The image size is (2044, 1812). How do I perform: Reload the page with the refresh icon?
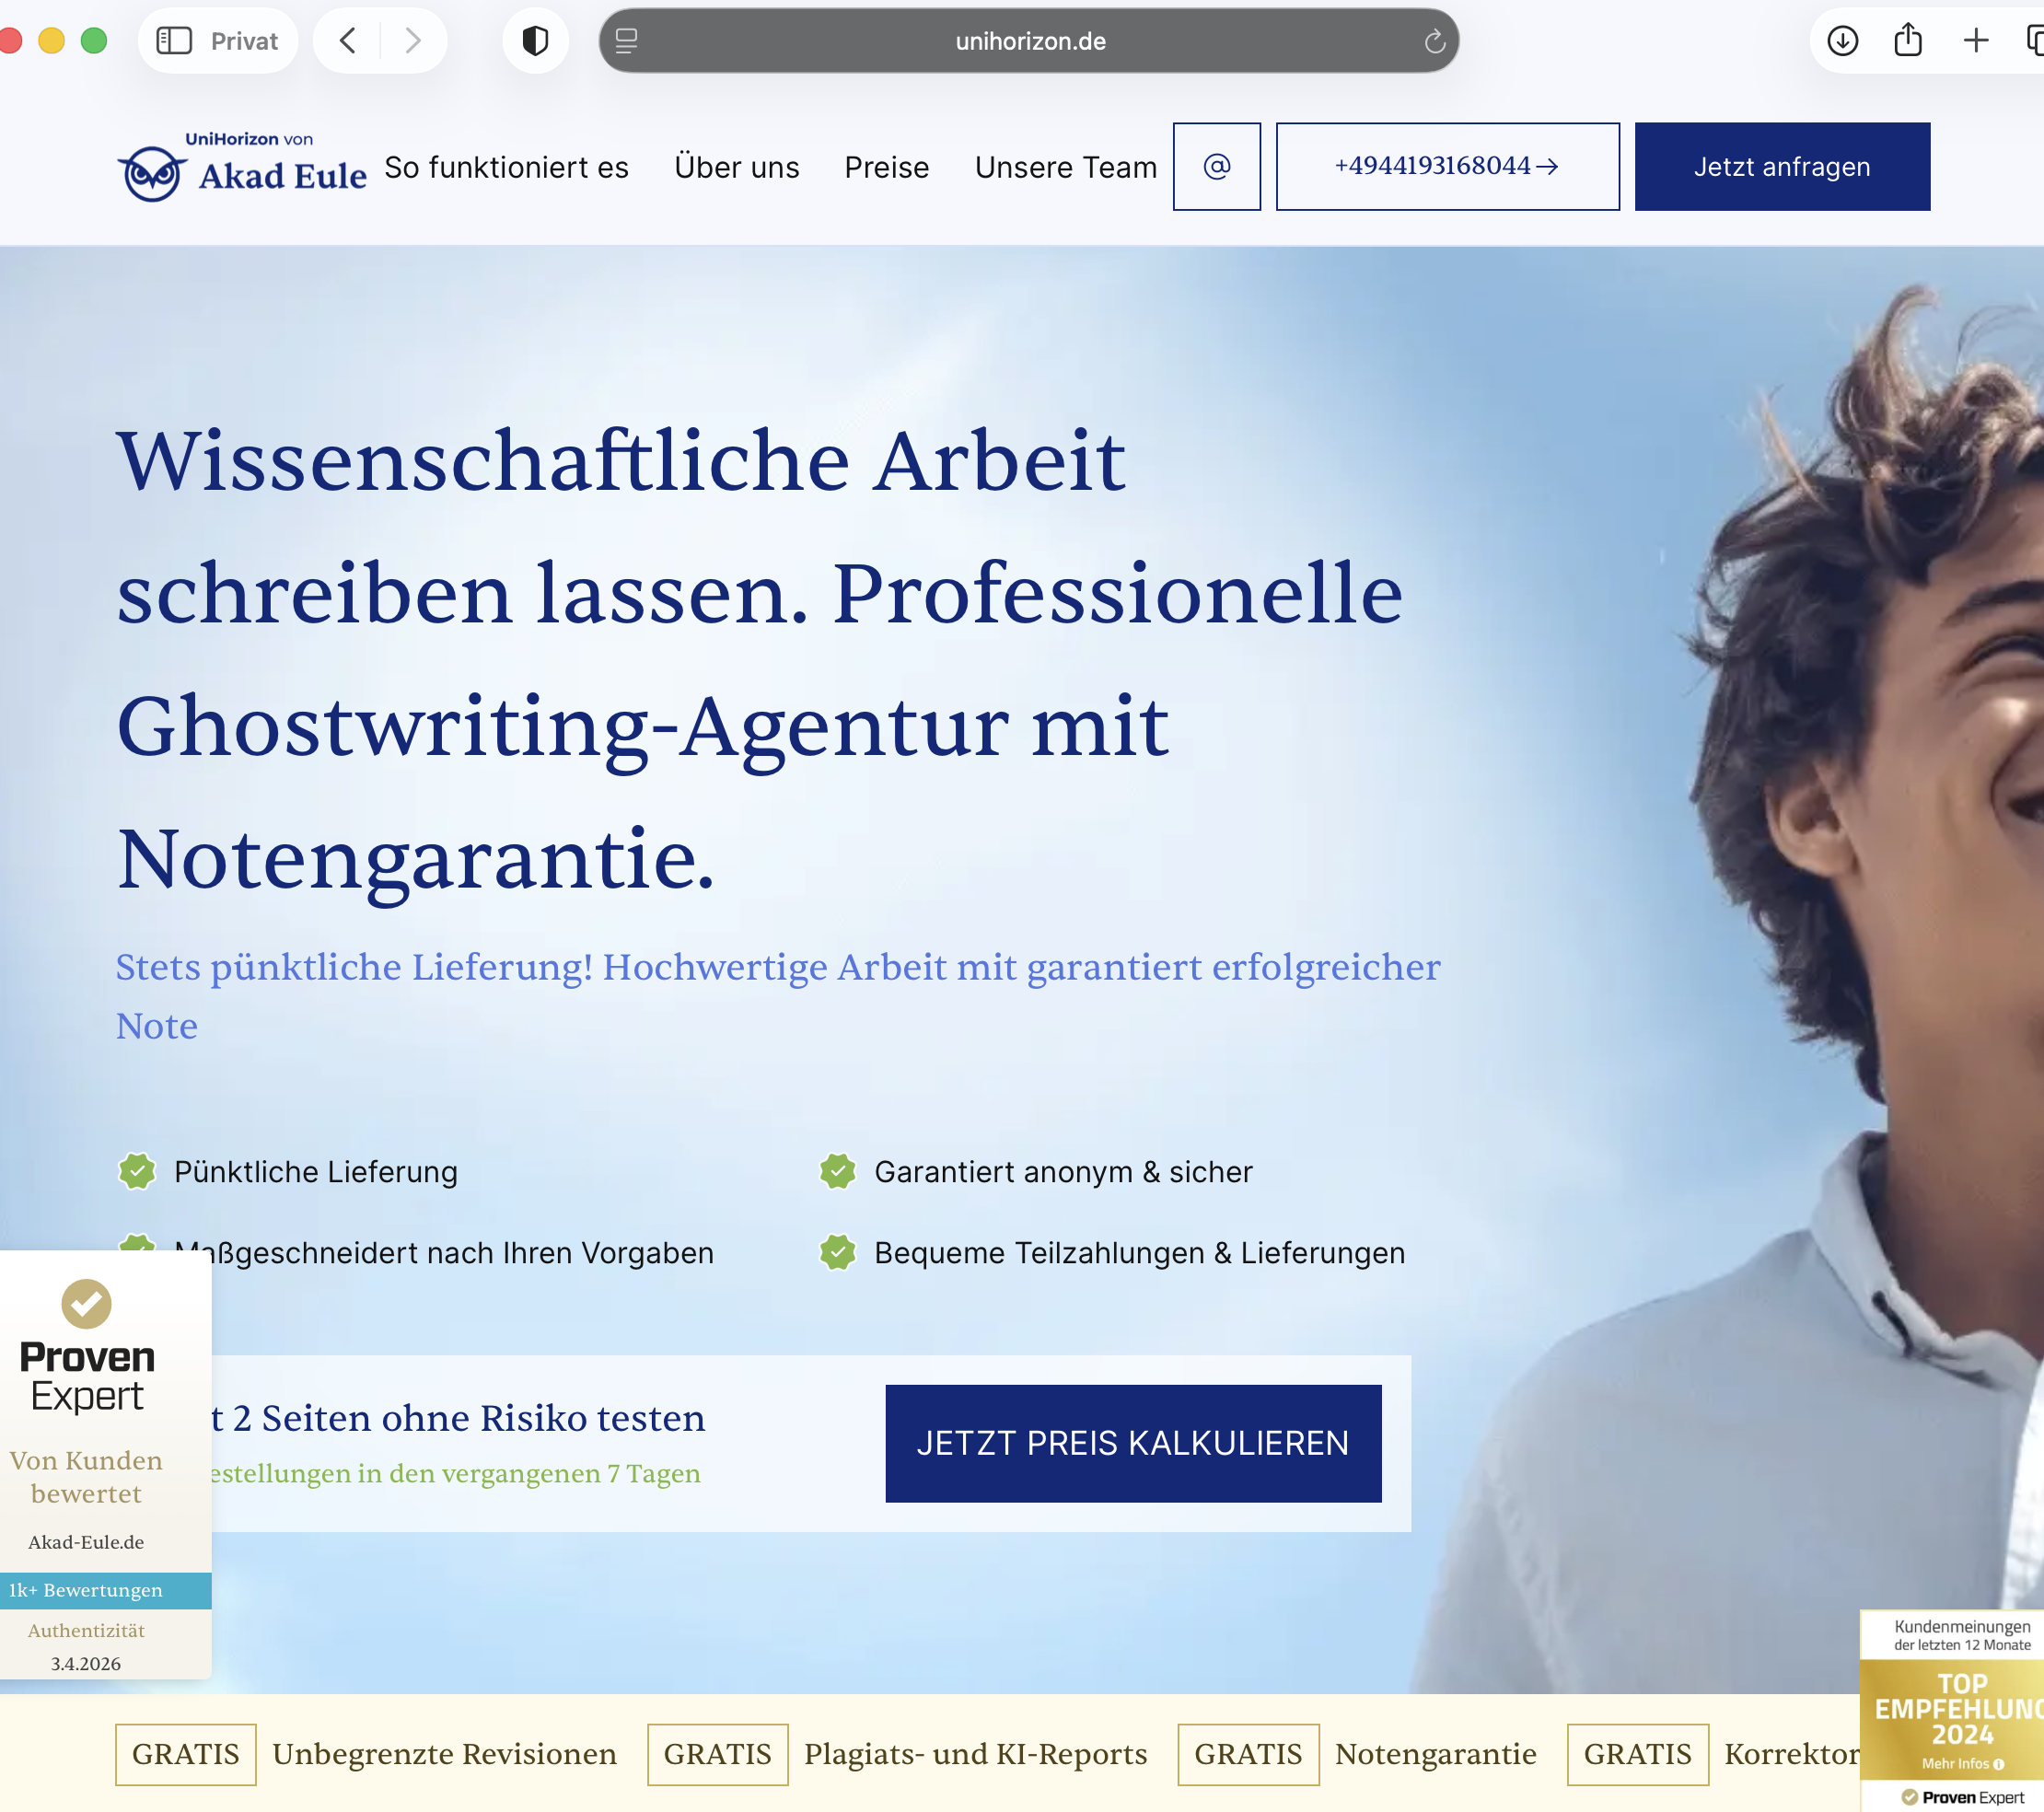pos(1435,41)
